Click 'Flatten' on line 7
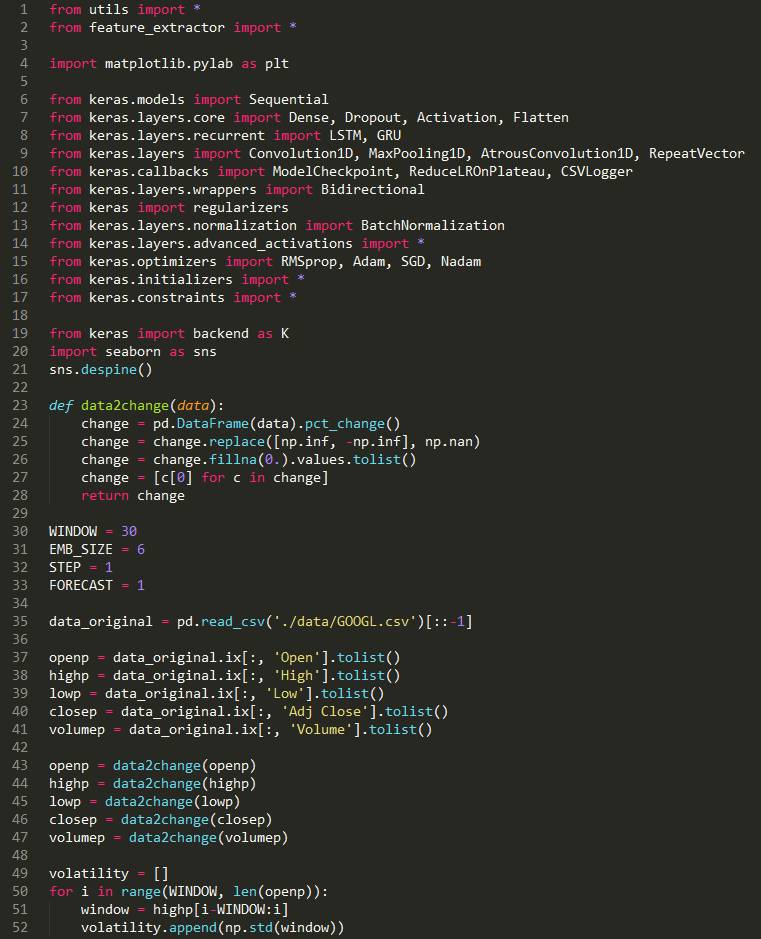The height and width of the screenshot is (939, 761). [541, 117]
